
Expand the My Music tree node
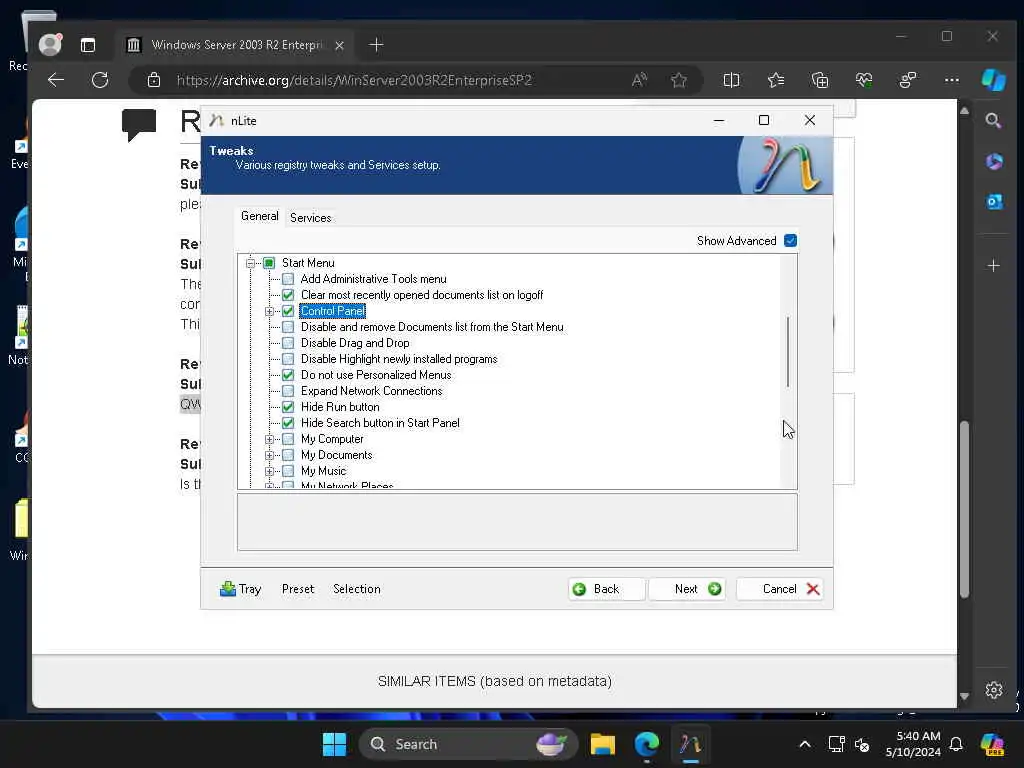pos(269,472)
